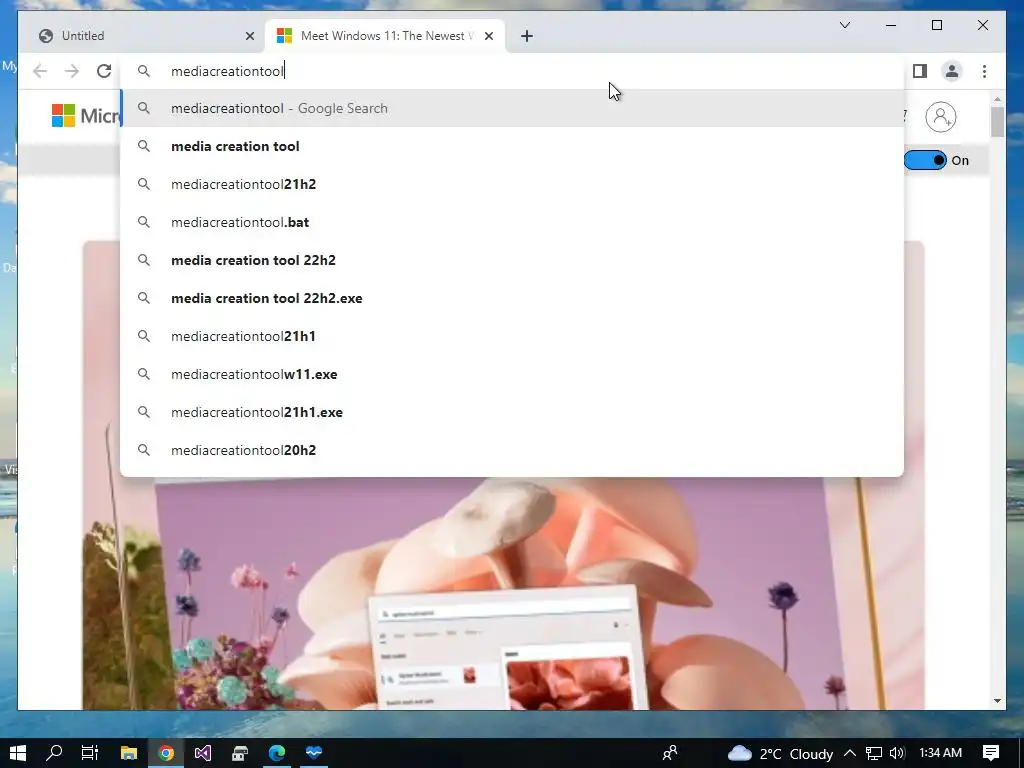Select 'mediacreationtool21h1.exe' suggestion
The width and height of the screenshot is (1024, 768).
[512, 412]
